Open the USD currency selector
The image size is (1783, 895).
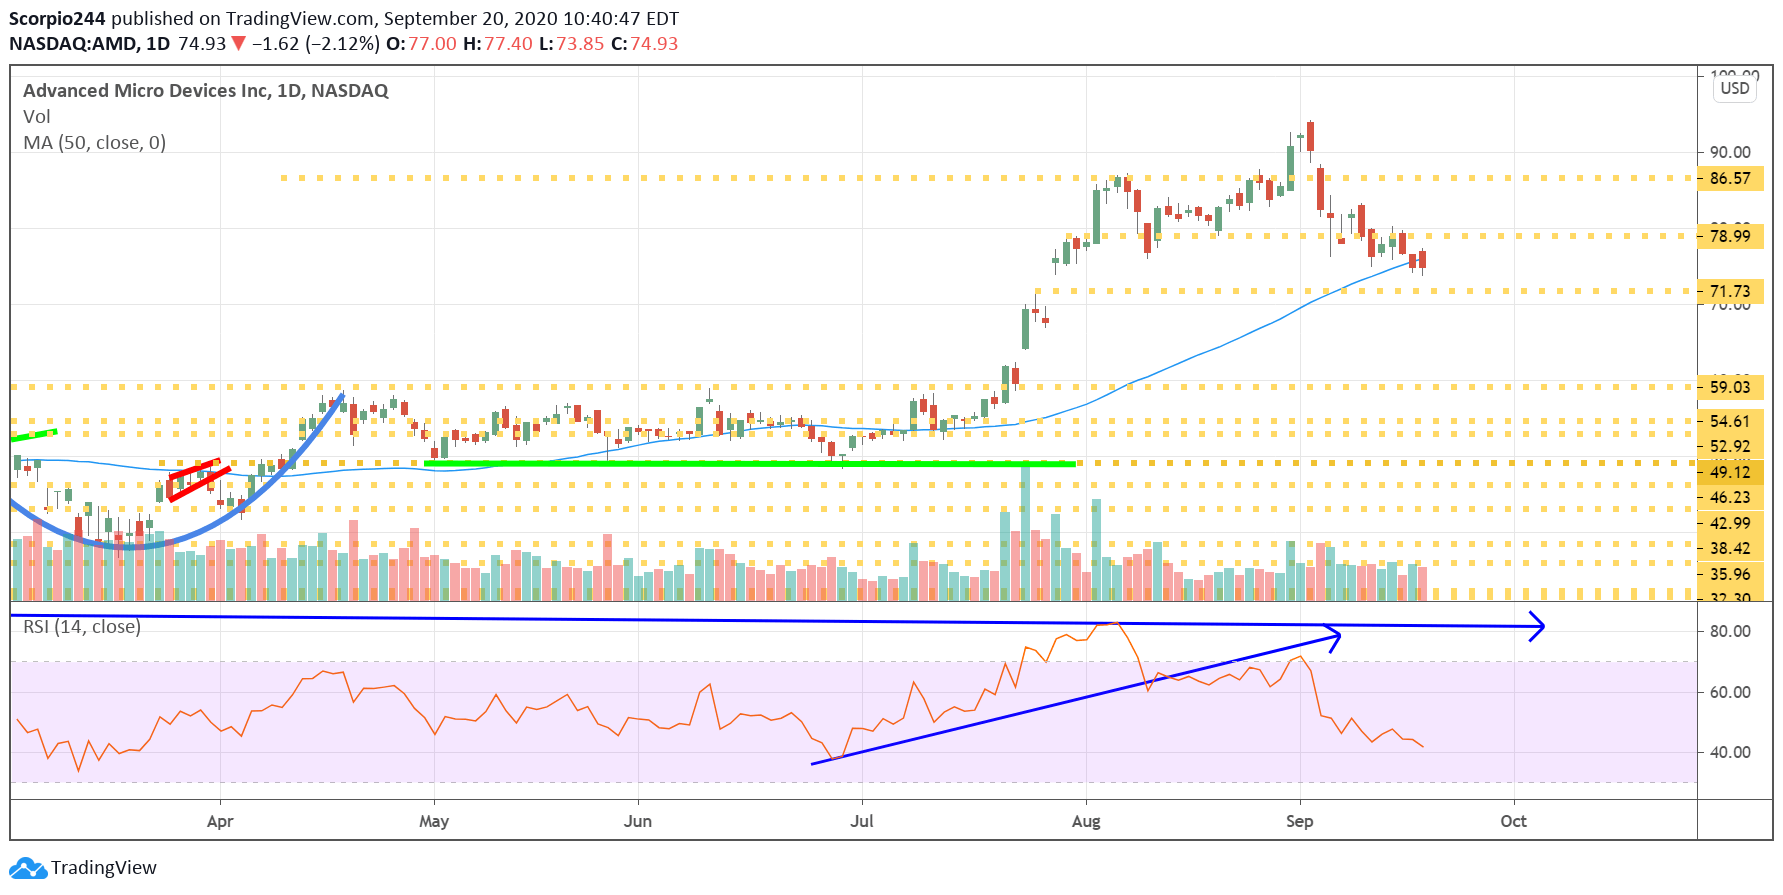tap(1735, 88)
